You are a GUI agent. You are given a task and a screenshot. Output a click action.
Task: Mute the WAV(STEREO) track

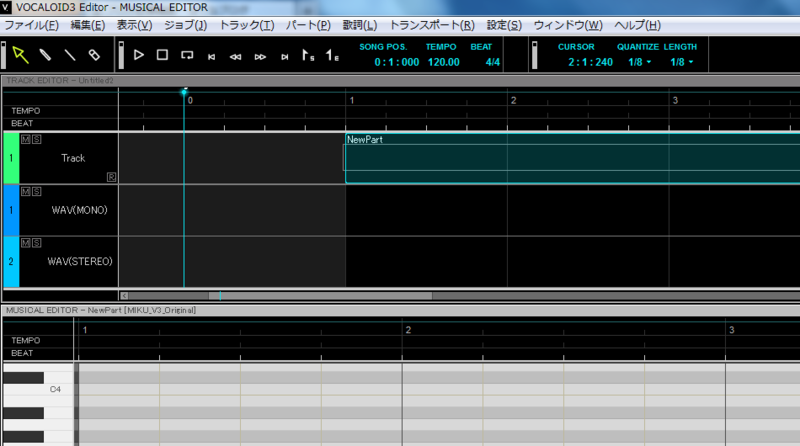pyautogui.click(x=26, y=243)
